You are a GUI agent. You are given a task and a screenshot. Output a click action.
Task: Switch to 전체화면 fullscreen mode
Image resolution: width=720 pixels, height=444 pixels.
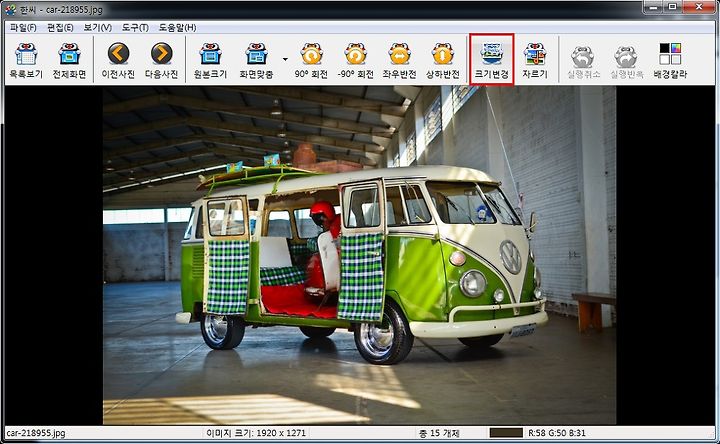(x=69, y=60)
